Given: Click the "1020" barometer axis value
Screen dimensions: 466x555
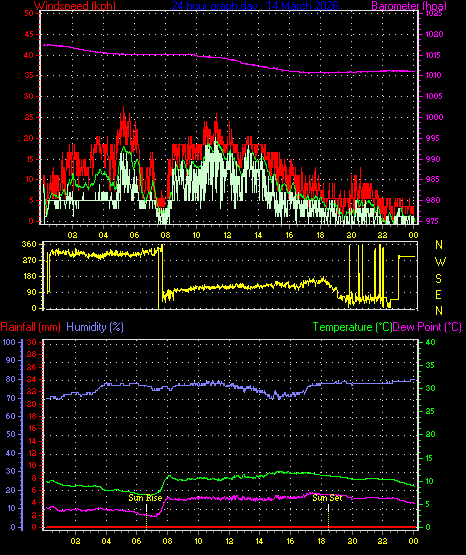Looking at the screenshot, I should point(434,34).
